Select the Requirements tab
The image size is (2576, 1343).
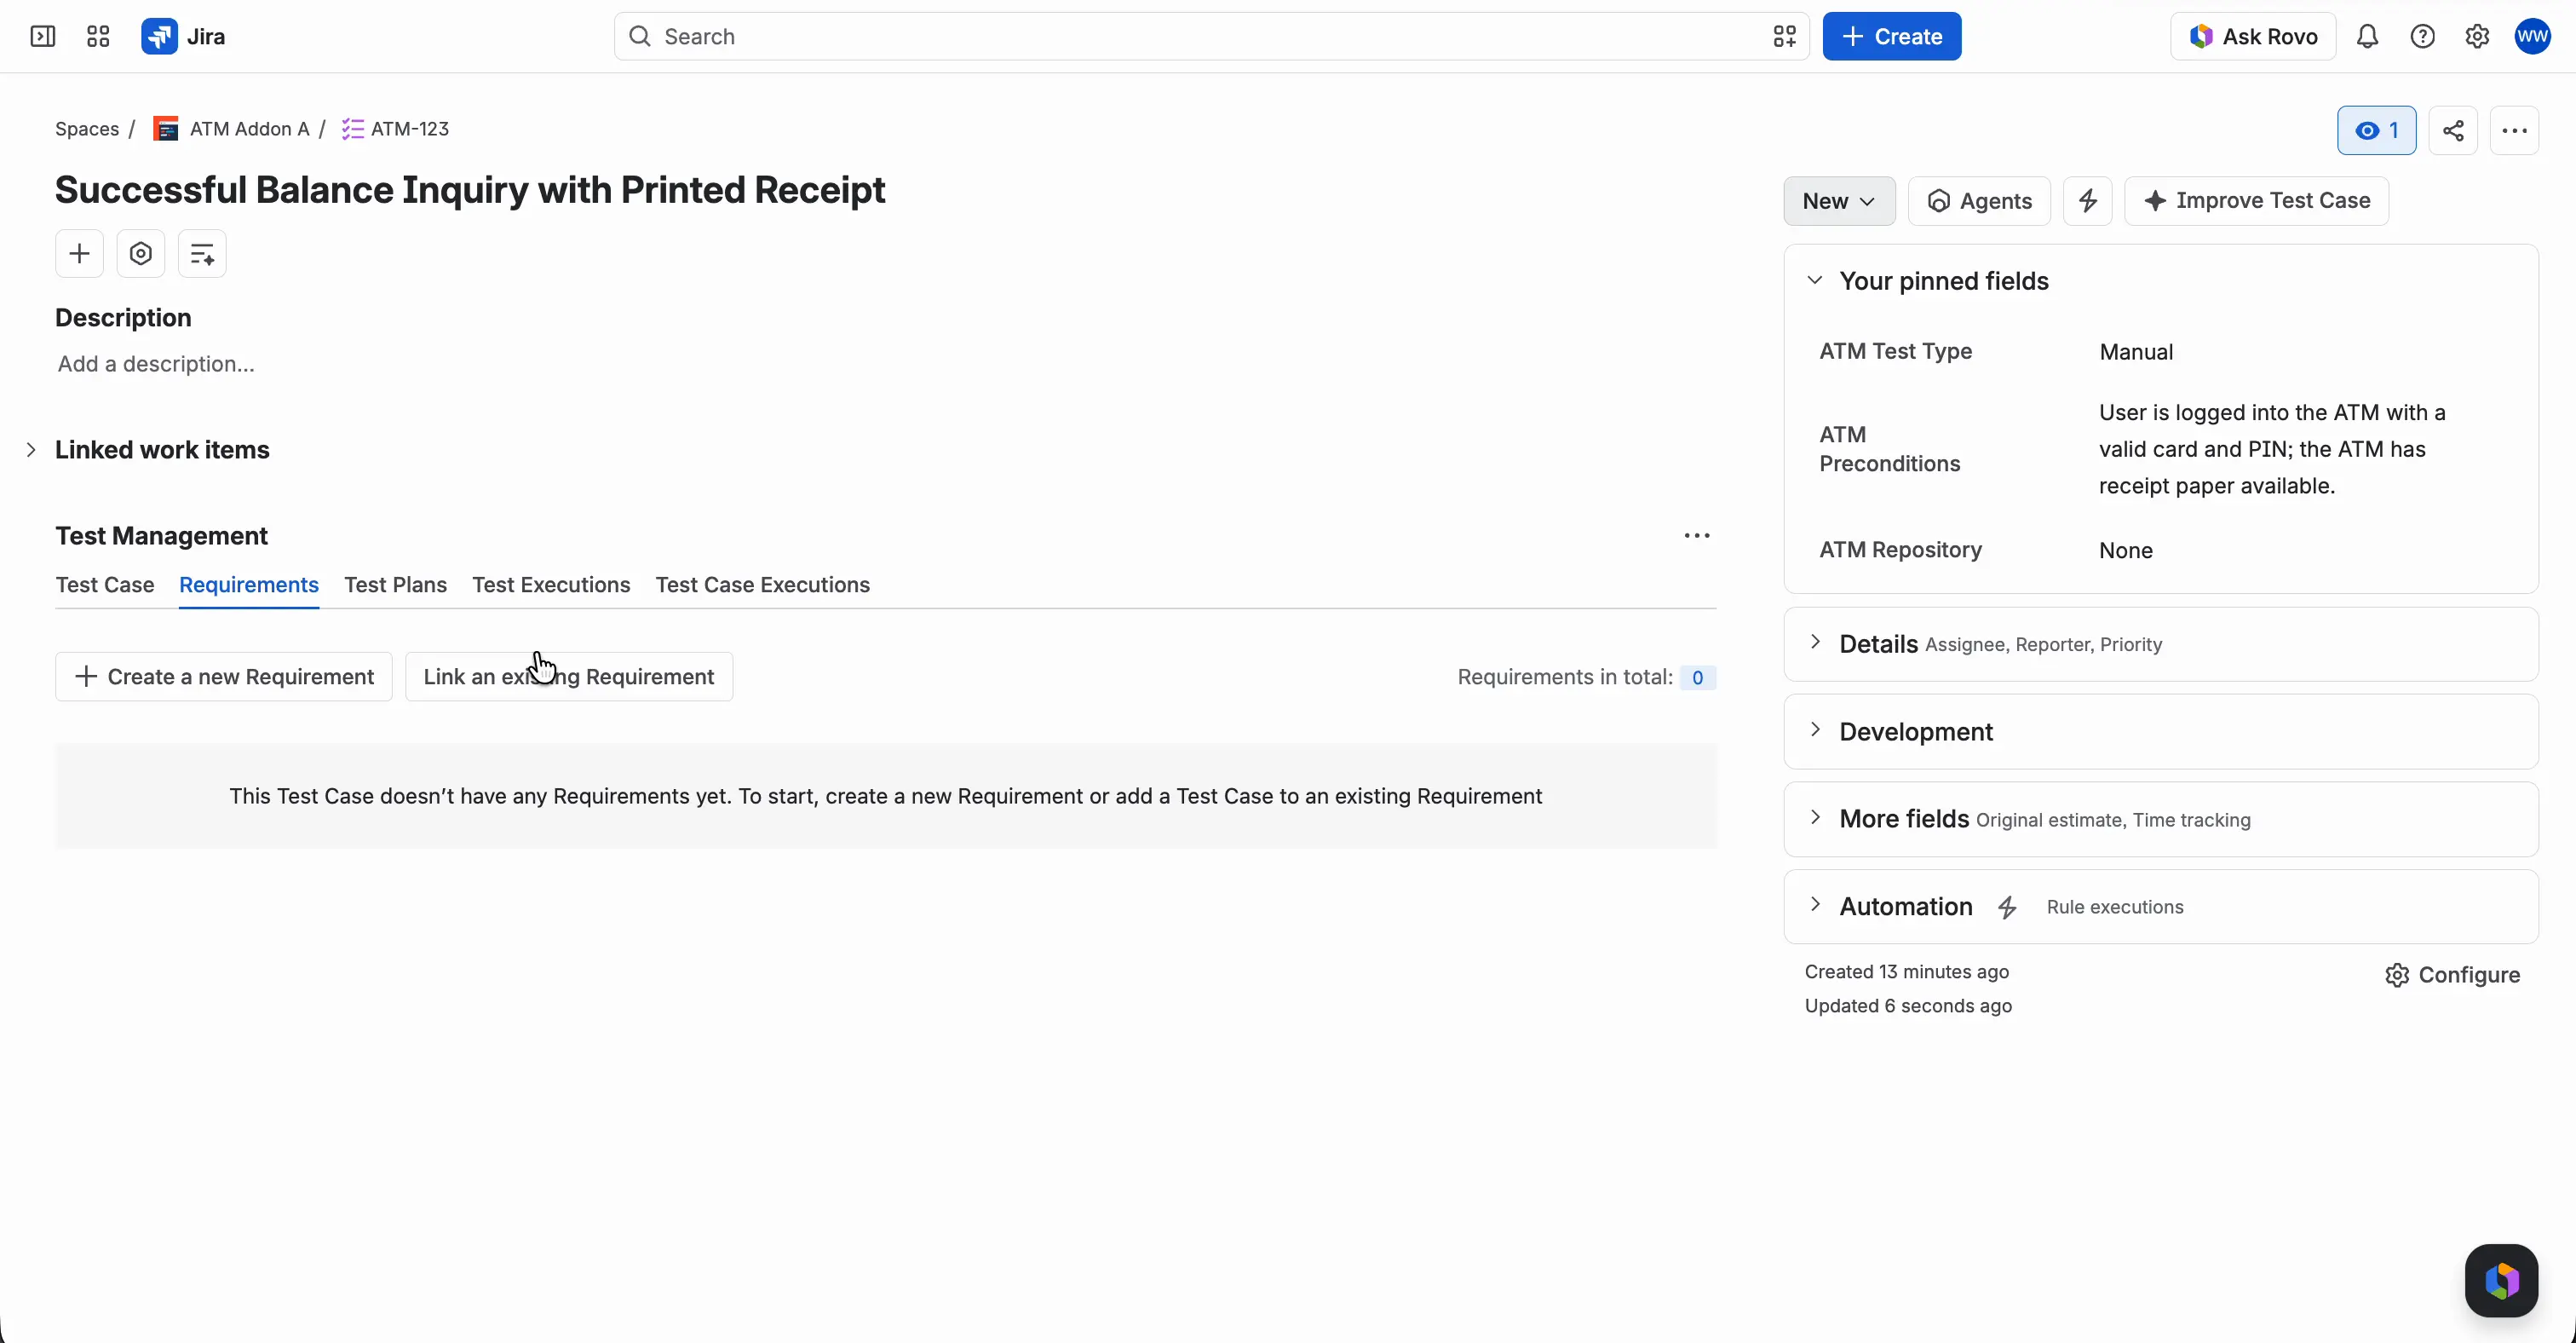(249, 585)
